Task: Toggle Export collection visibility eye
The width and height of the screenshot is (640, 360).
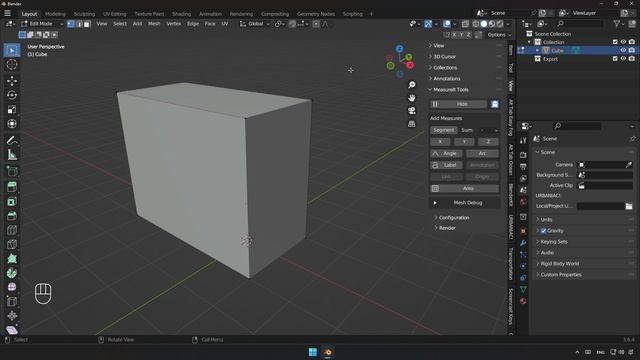Action: click(x=623, y=59)
